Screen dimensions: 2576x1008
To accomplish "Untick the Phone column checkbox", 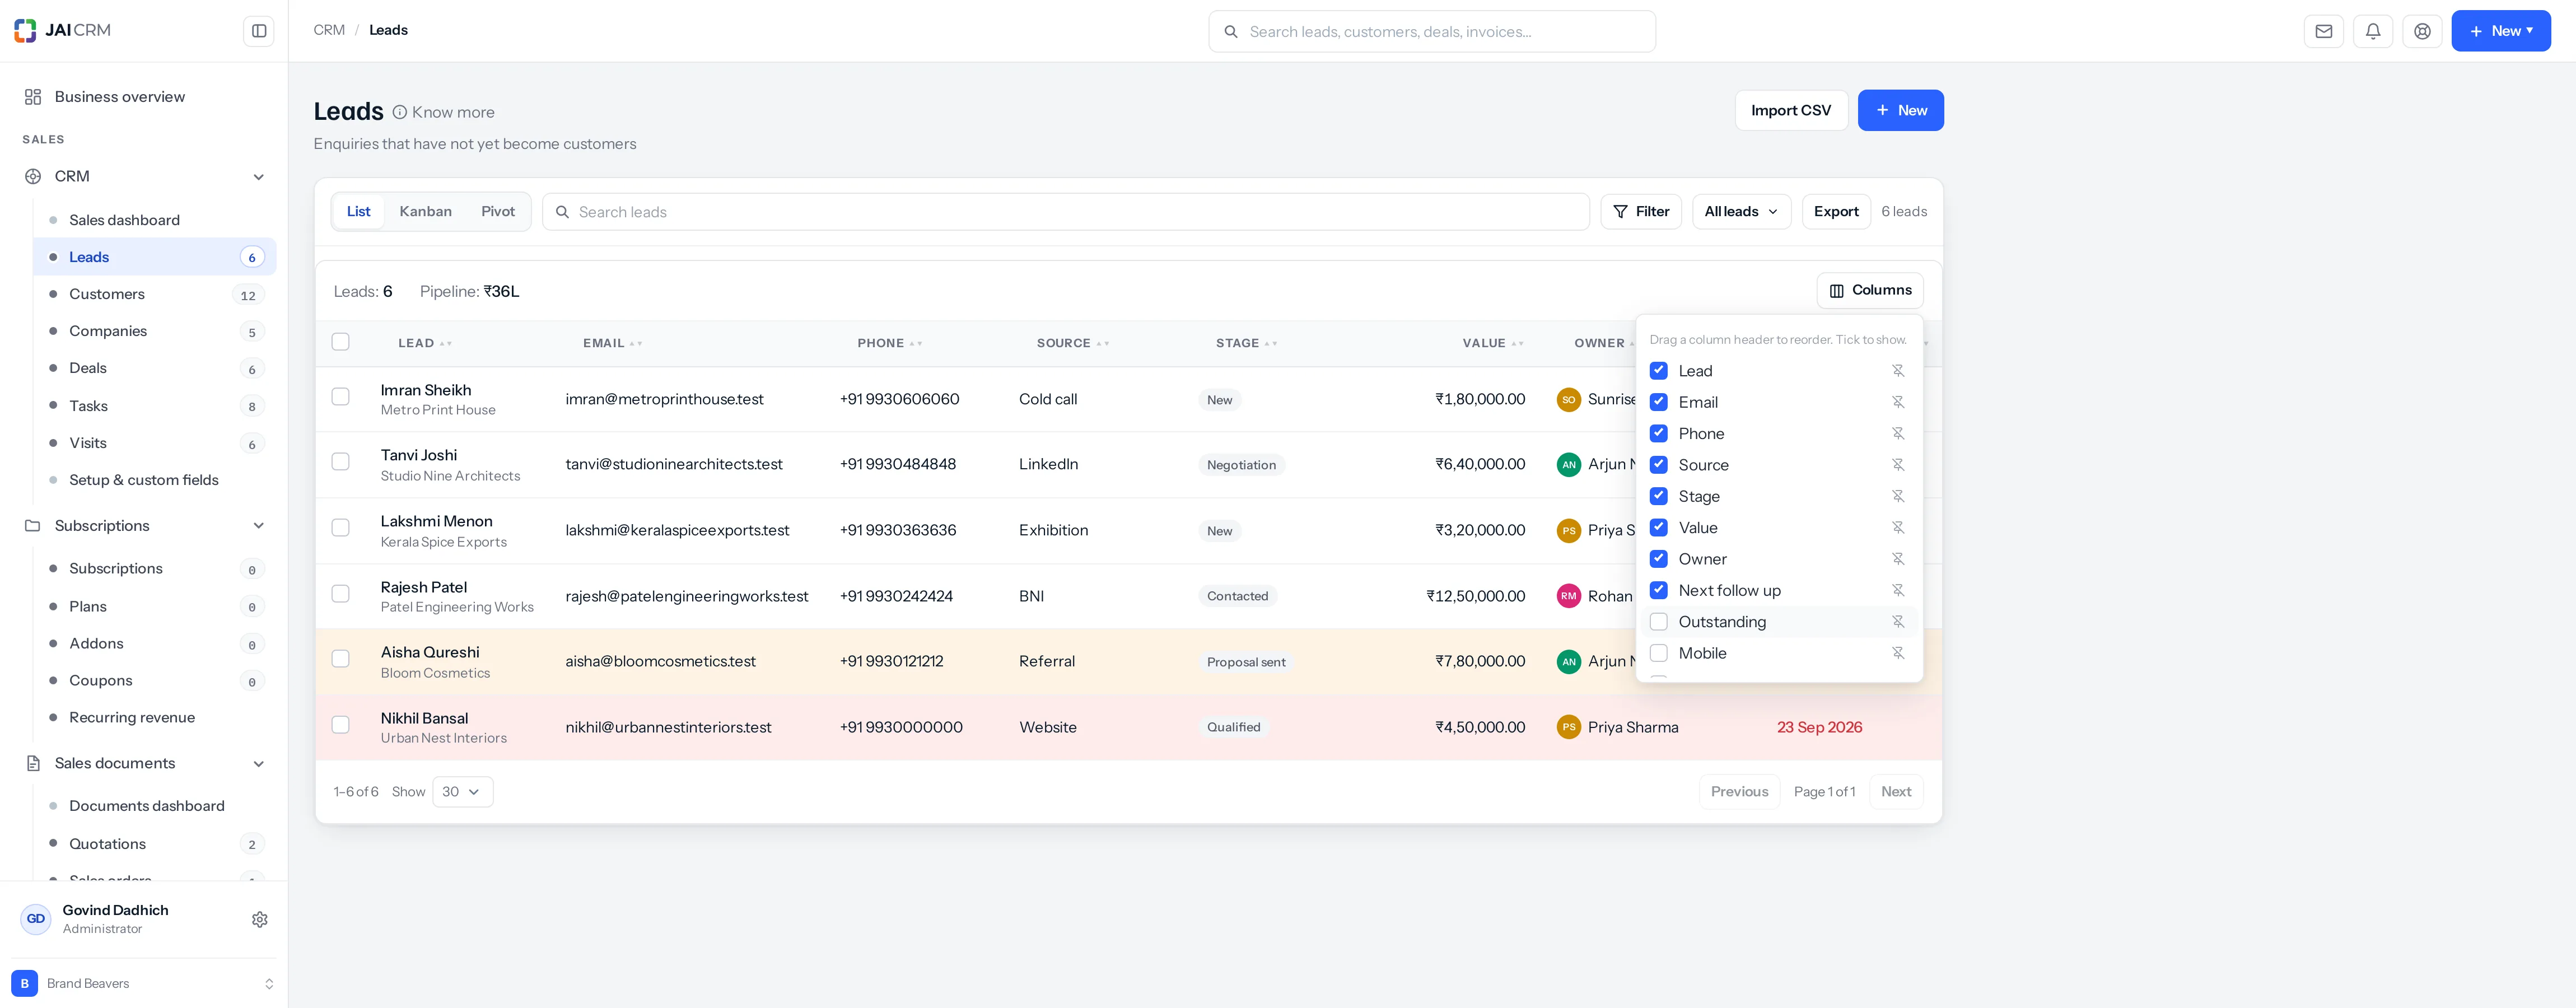I will 1658,433.
